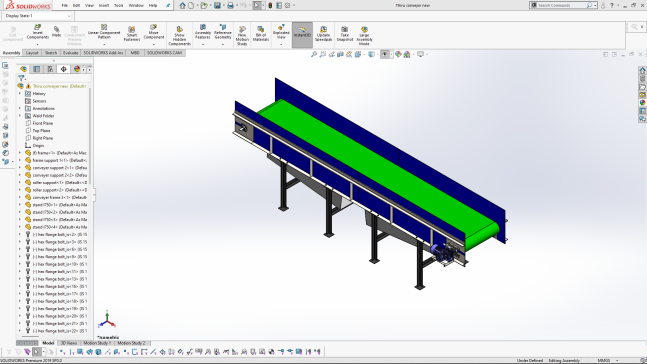Click Smart Fasteners tool
Screen dimensions: 647x364
[x=132, y=33]
